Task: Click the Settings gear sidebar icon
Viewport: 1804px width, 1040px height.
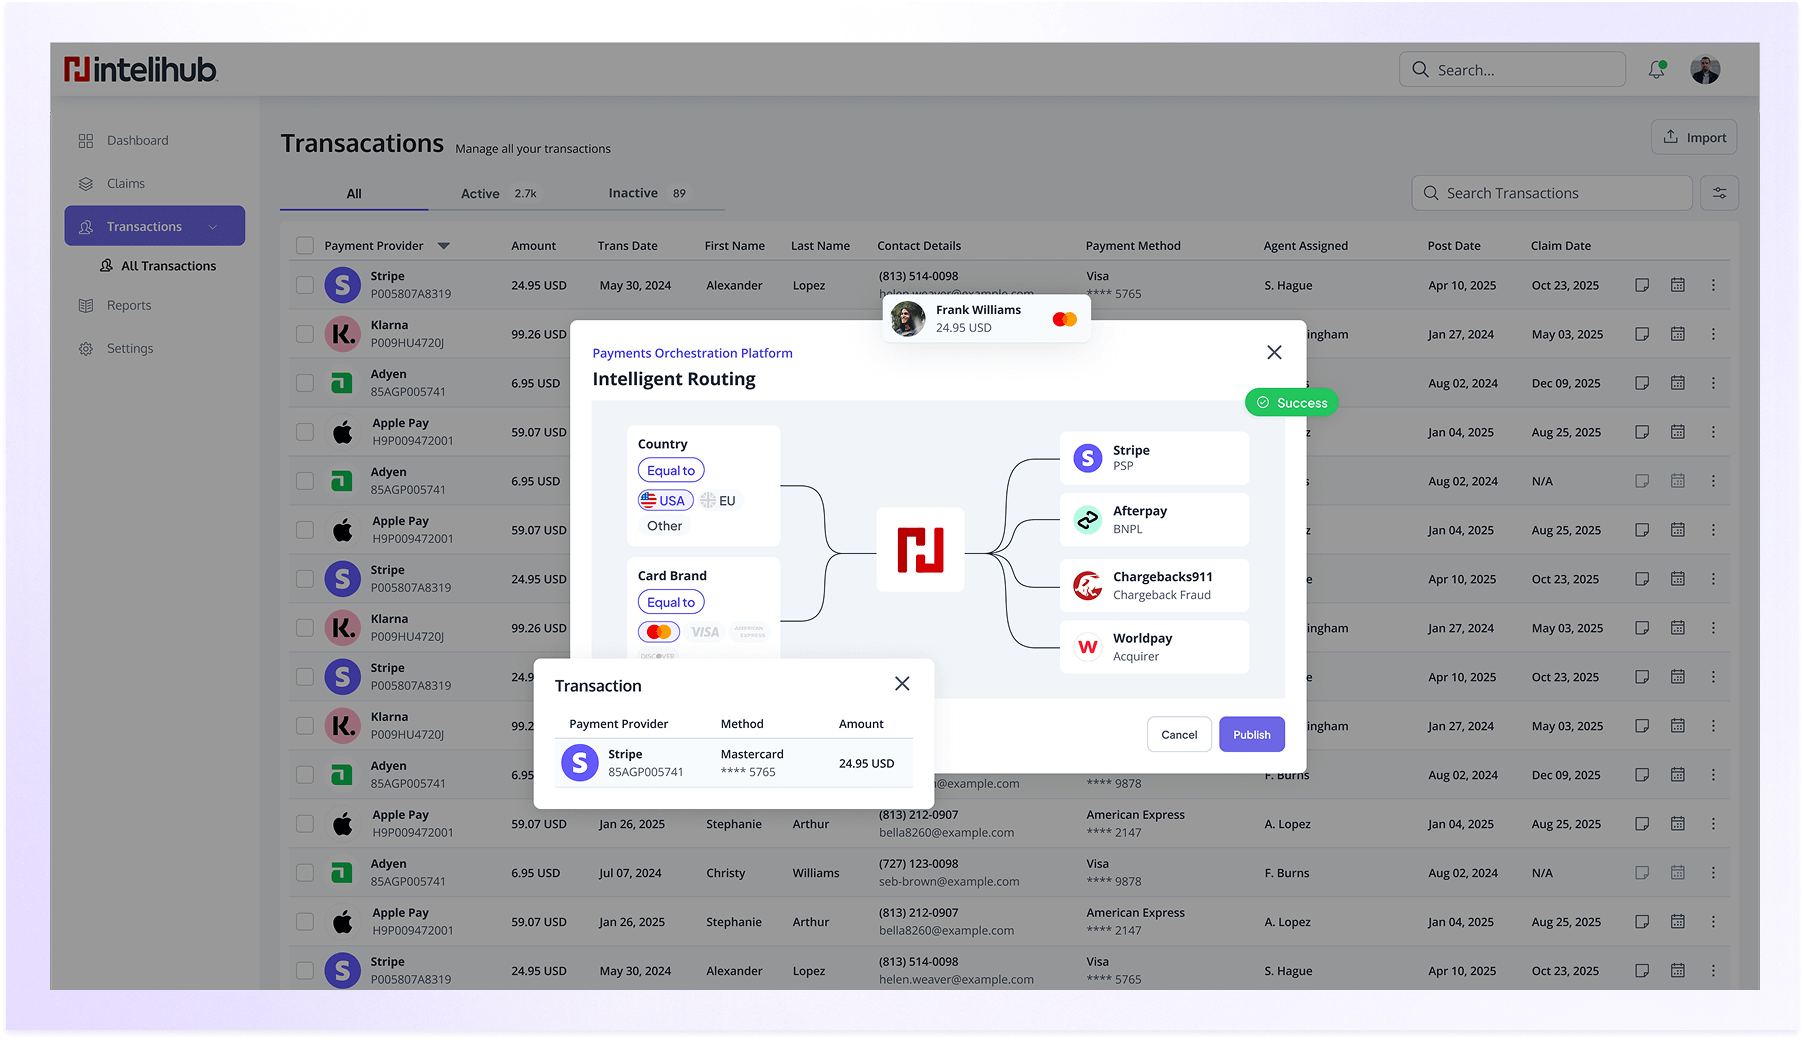Action: tap(86, 349)
